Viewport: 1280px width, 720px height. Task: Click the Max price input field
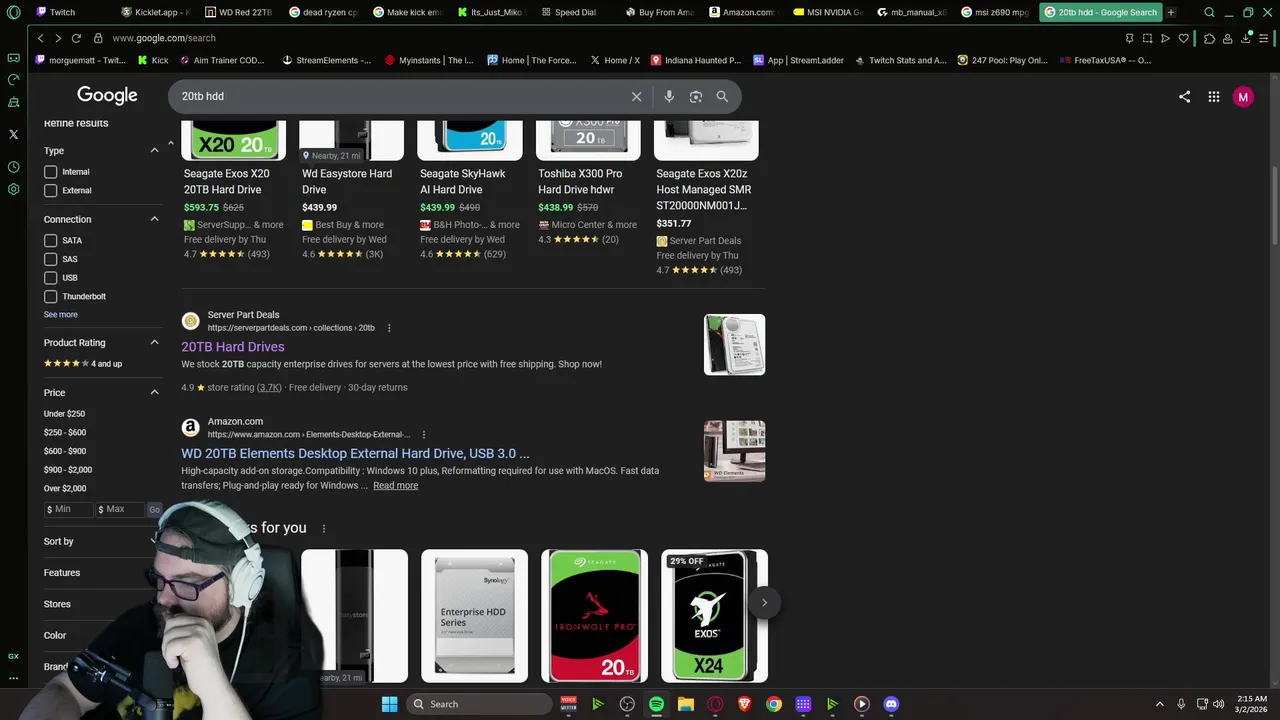[120, 510]
